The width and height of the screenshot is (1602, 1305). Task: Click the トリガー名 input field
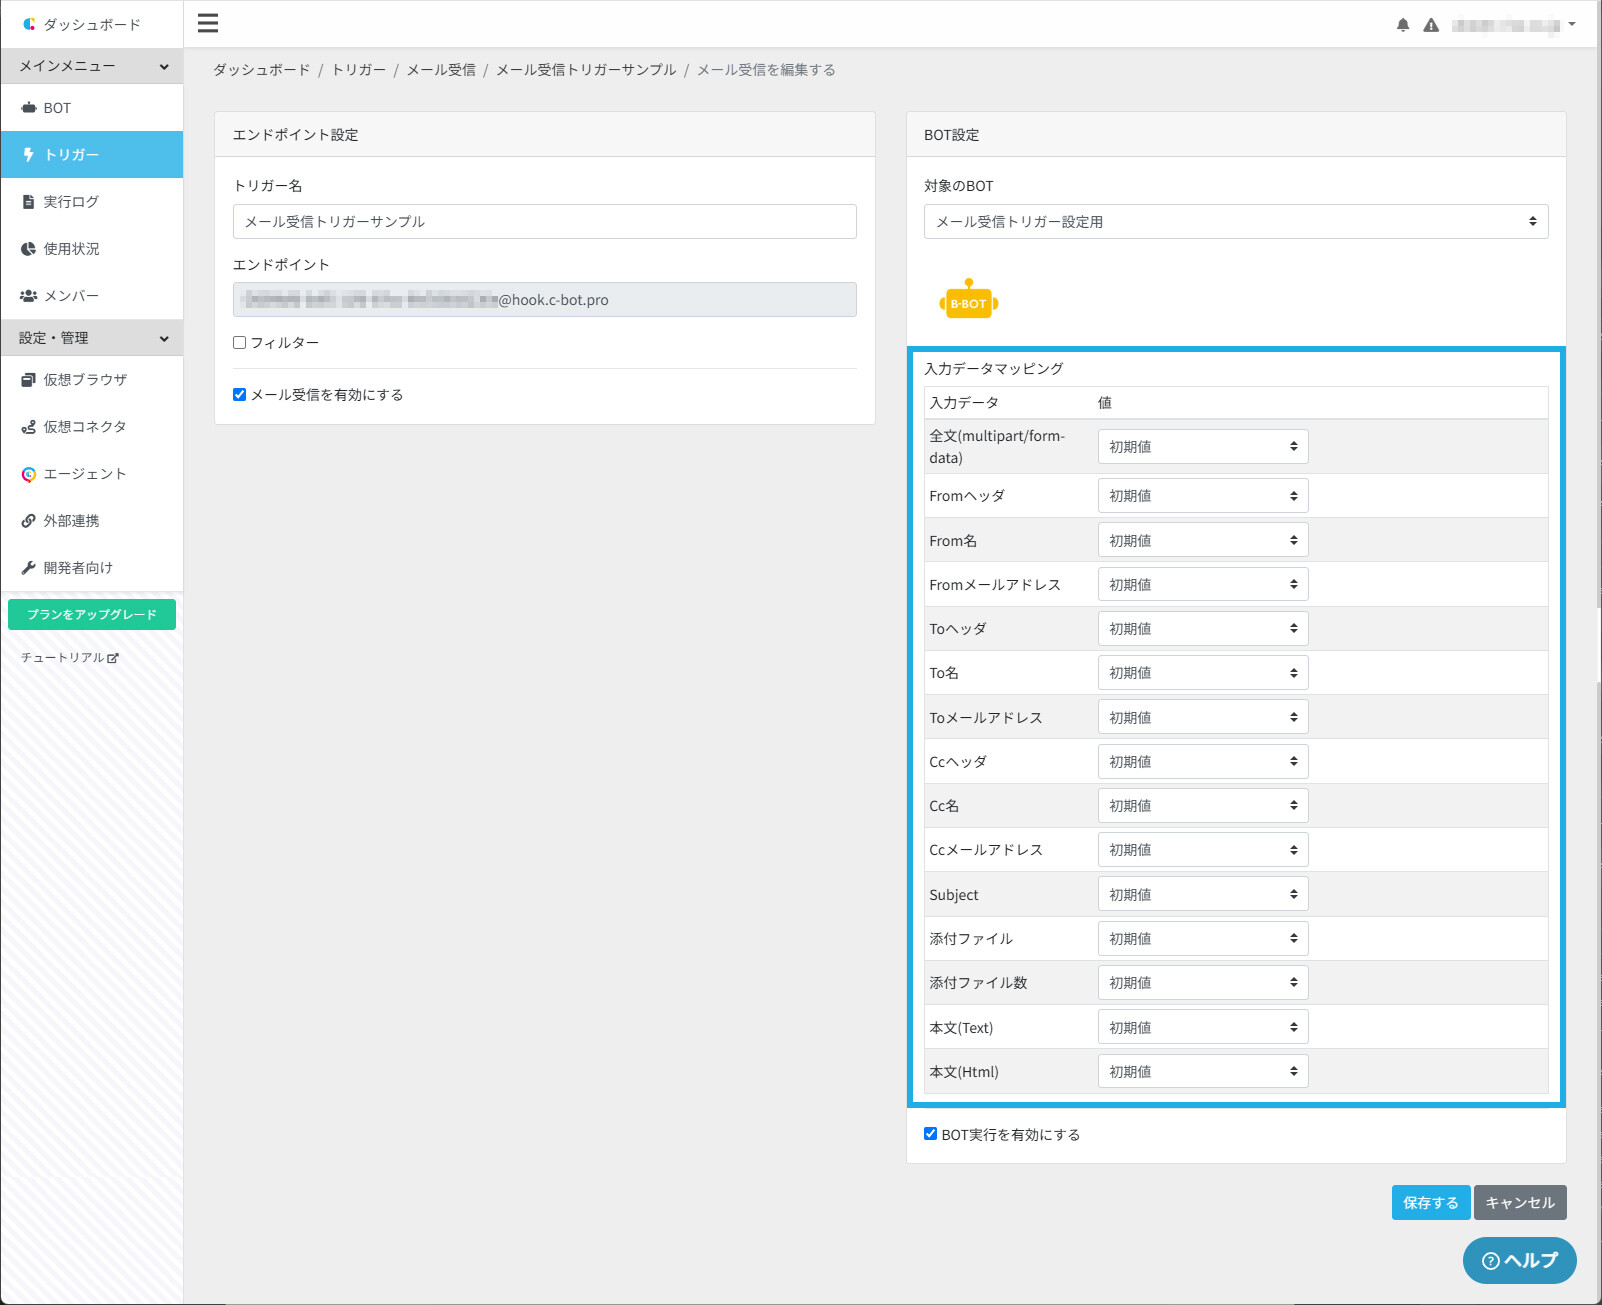pyautogui.click(x=545, y=222)
